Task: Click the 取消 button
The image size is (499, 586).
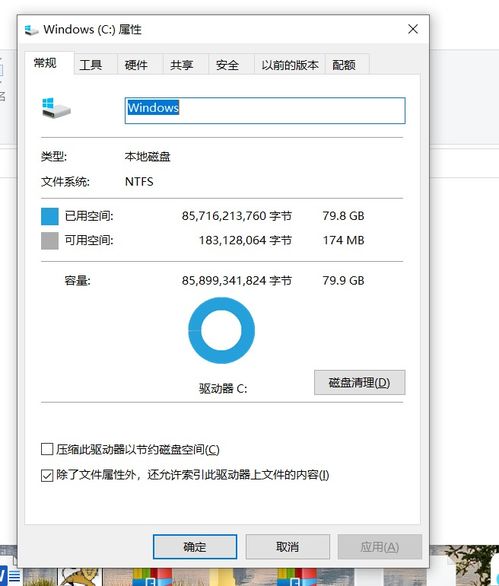Action: (x=287, y=547)
